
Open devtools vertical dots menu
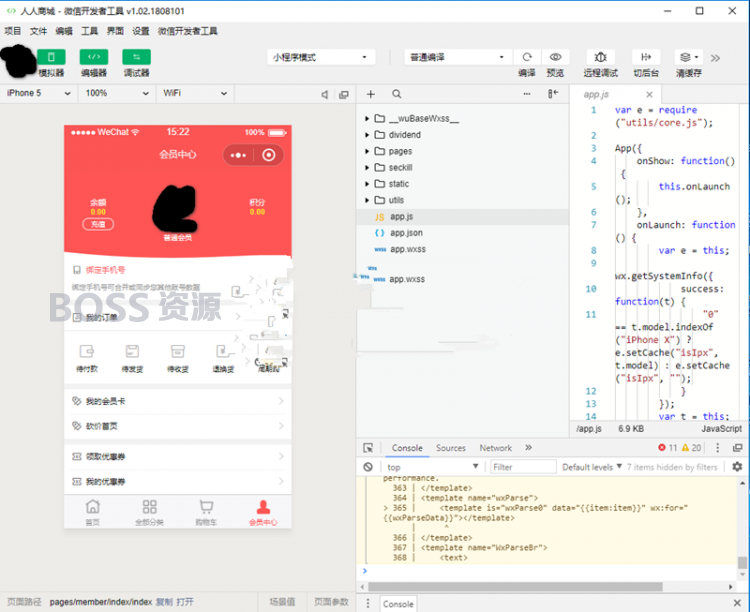(x=717, y=447)
